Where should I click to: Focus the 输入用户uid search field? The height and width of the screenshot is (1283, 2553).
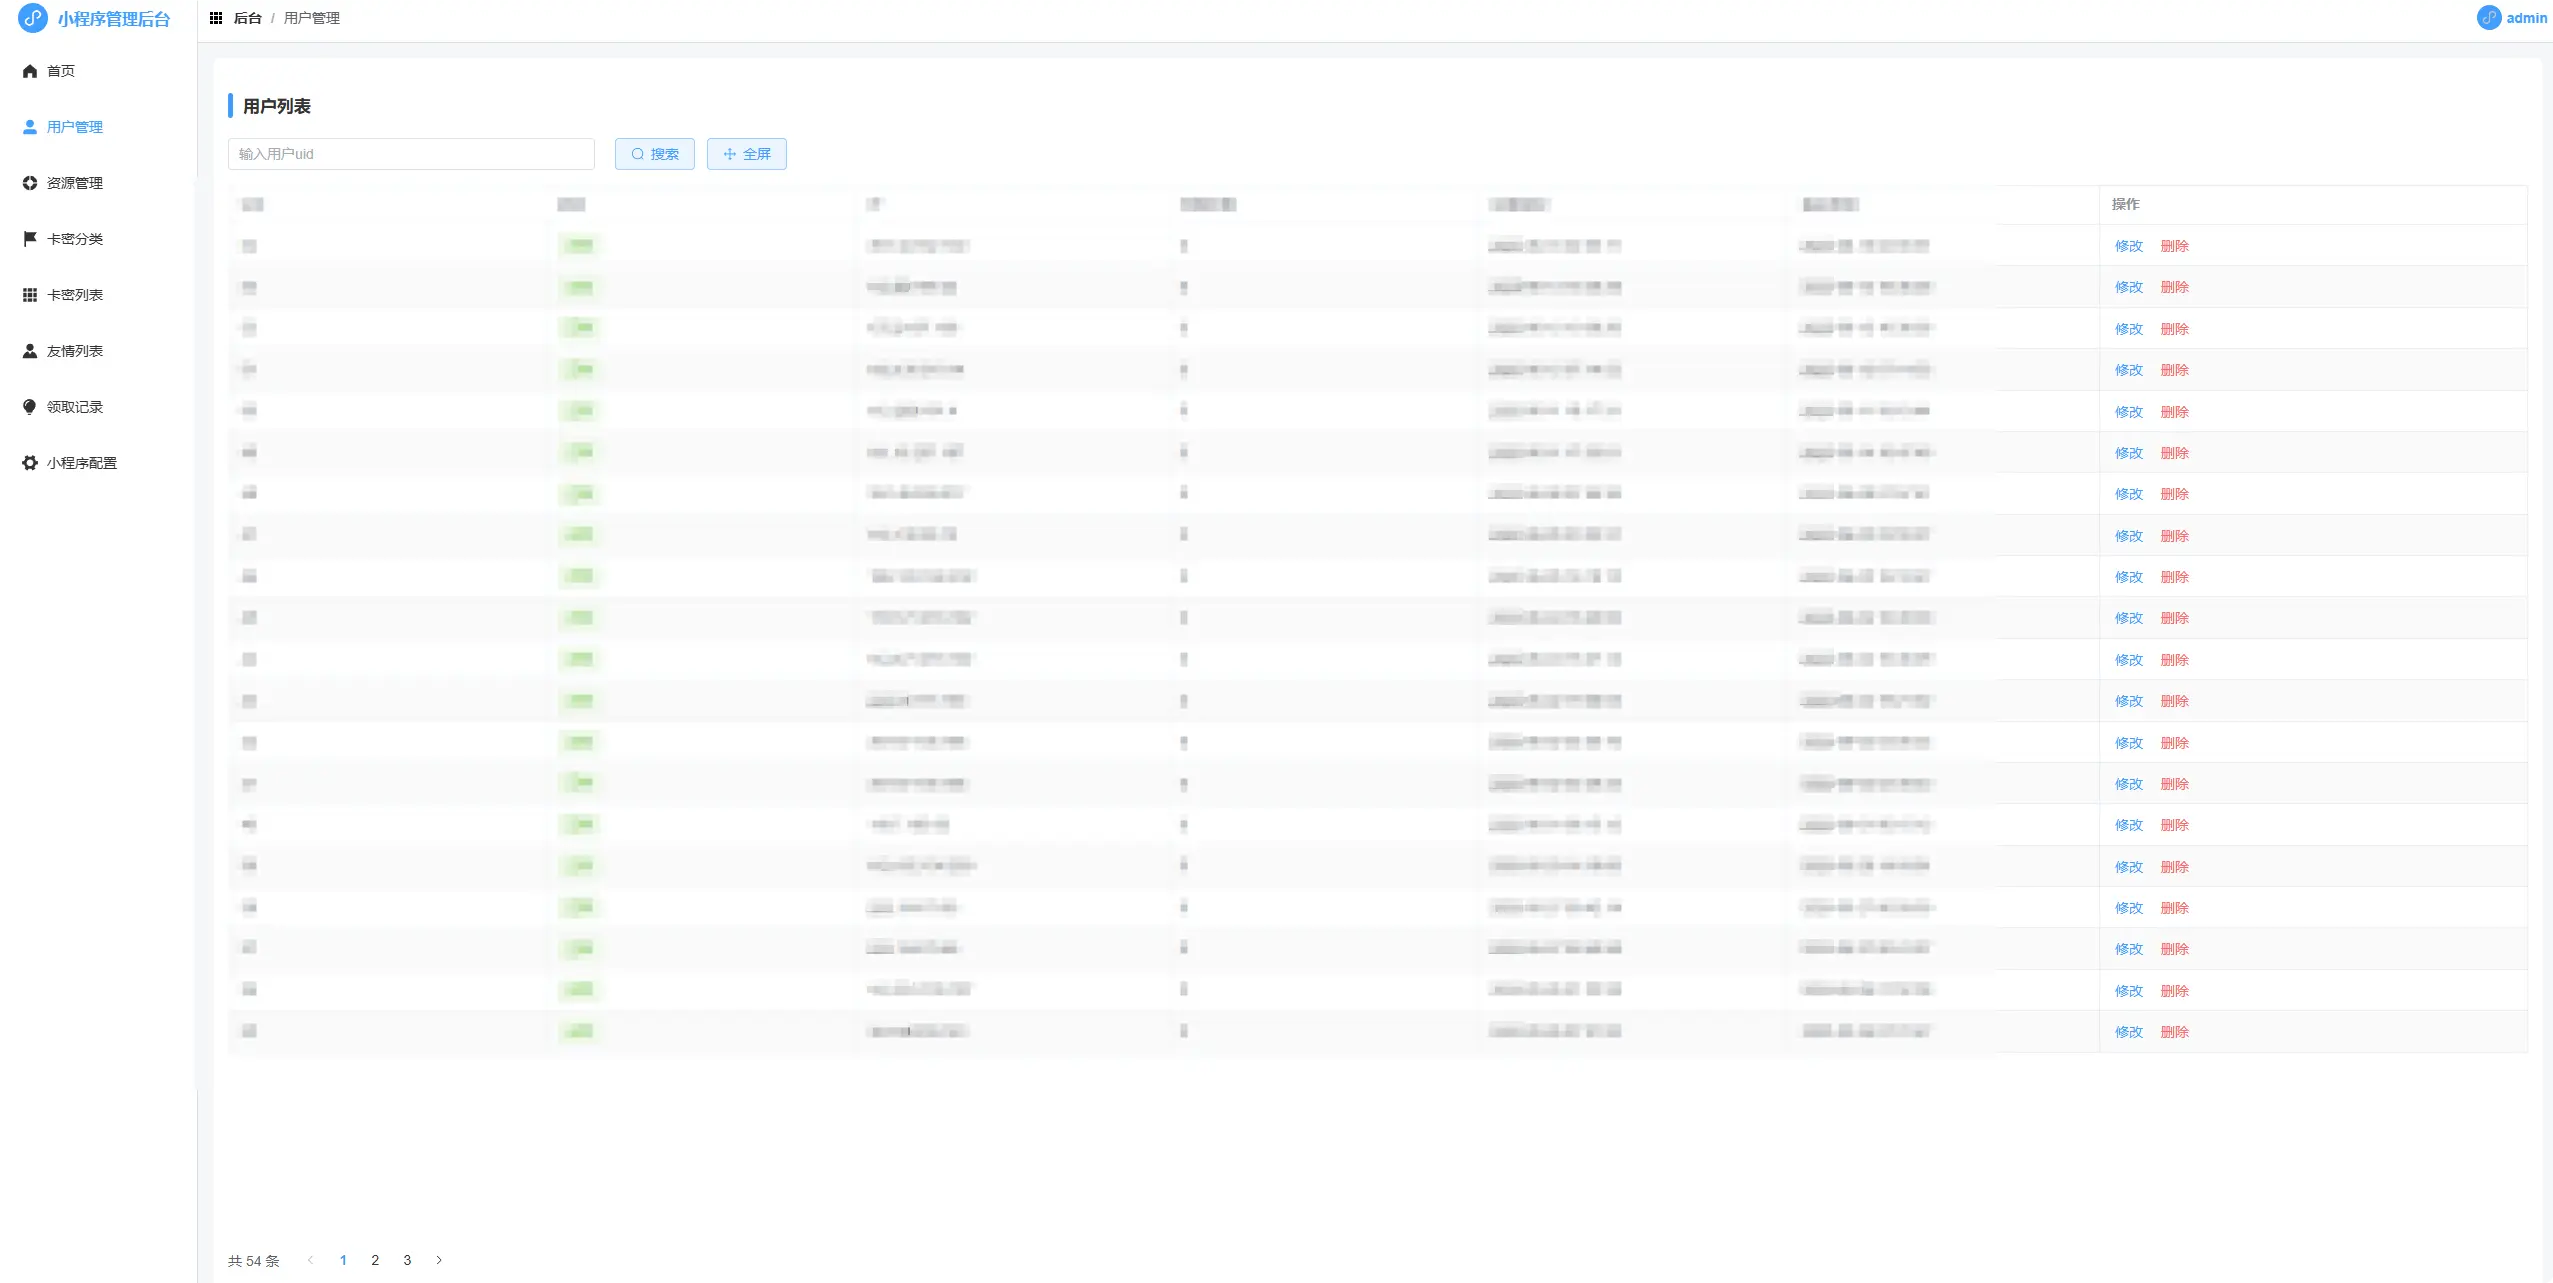click(x=411, y=154)
